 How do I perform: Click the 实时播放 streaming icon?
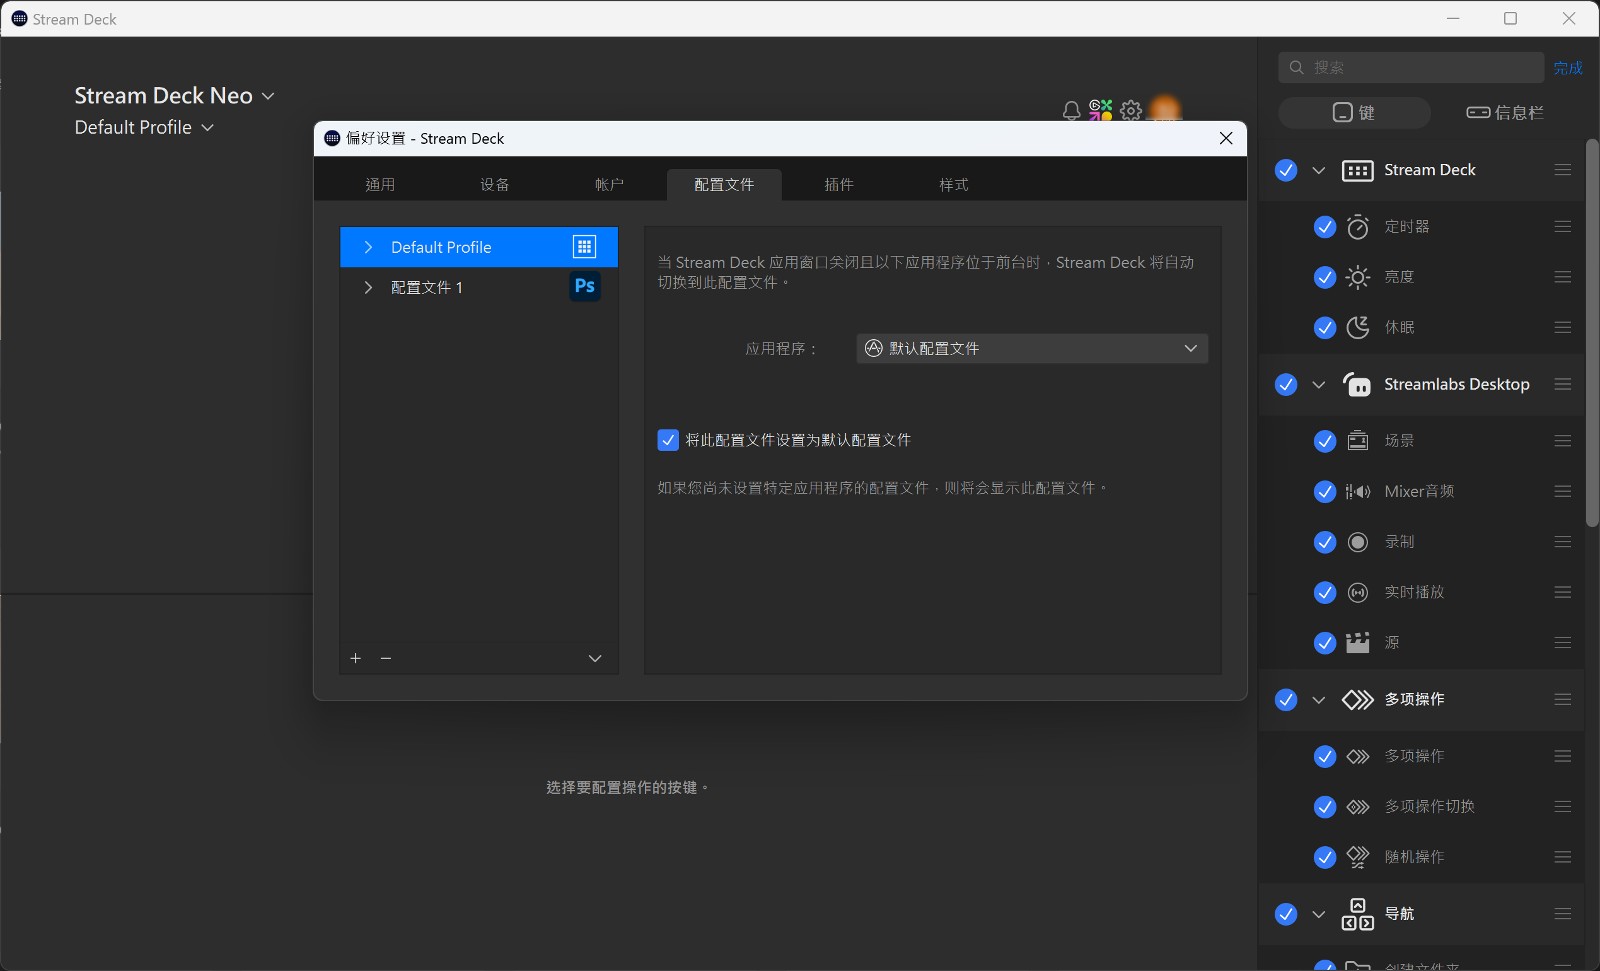1358,592
